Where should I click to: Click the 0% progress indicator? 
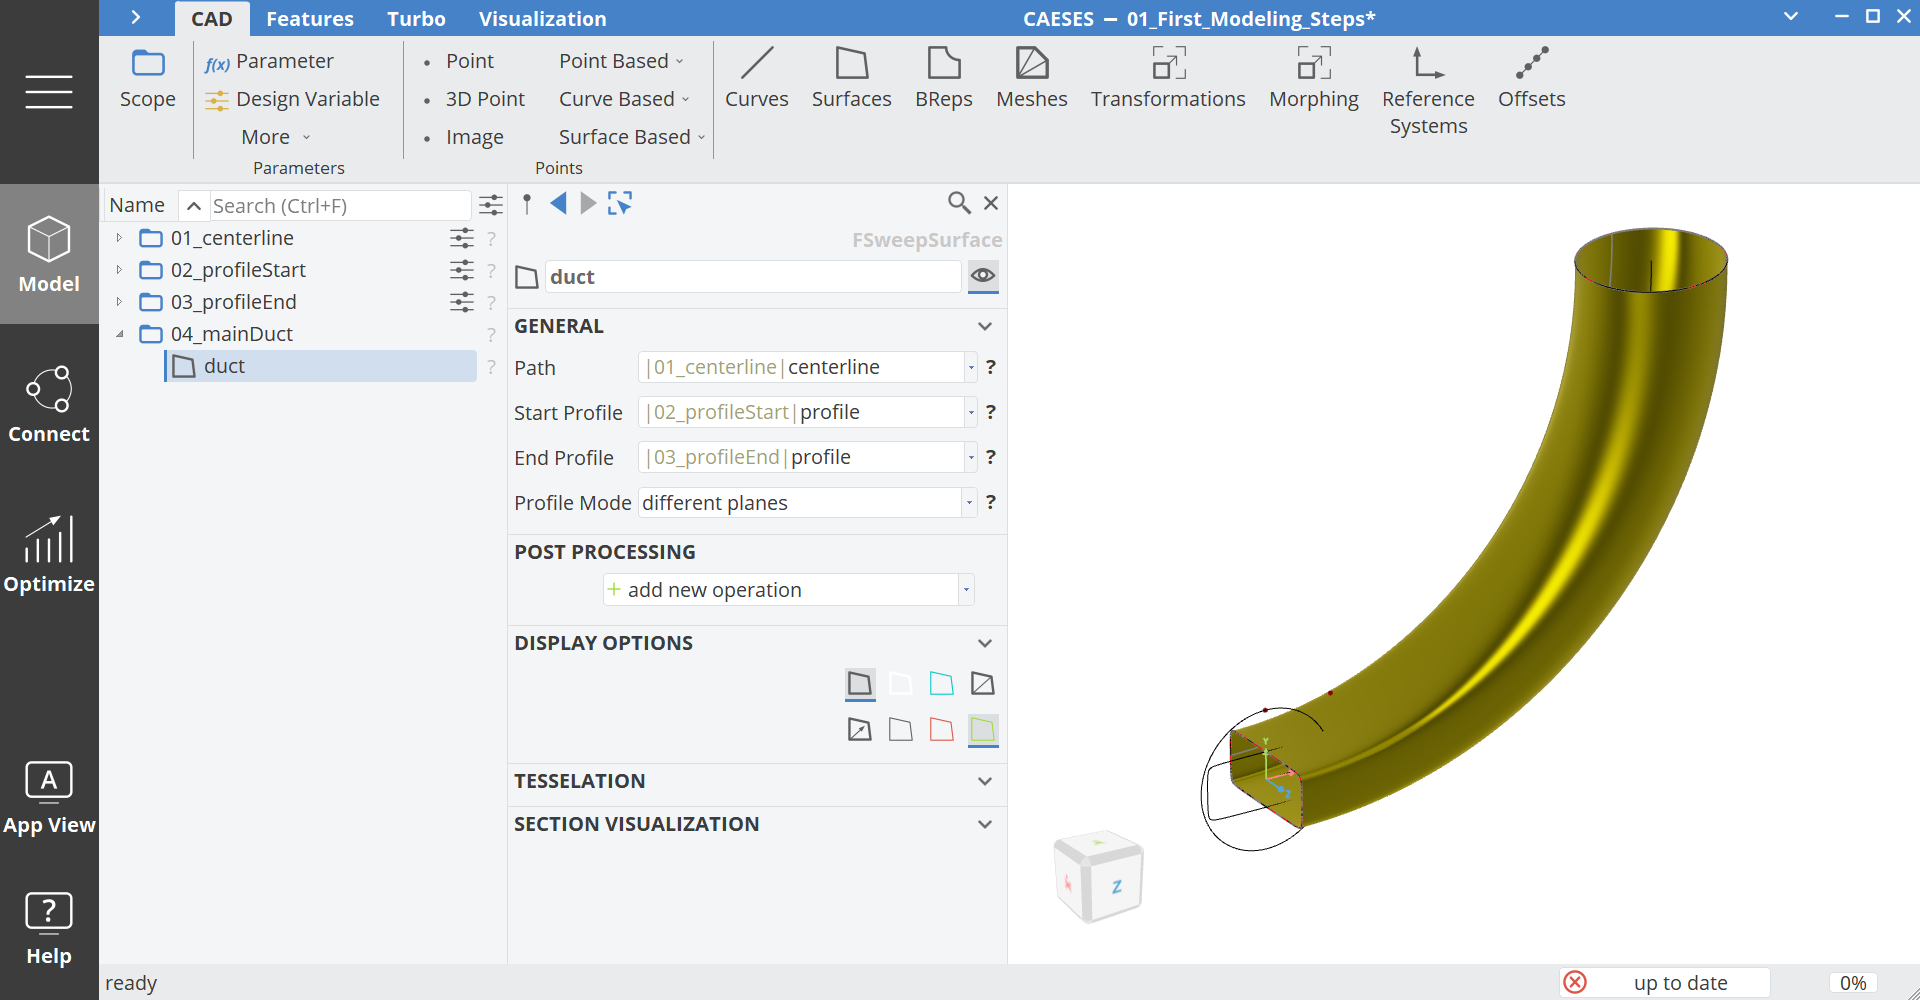(1852, 982)
